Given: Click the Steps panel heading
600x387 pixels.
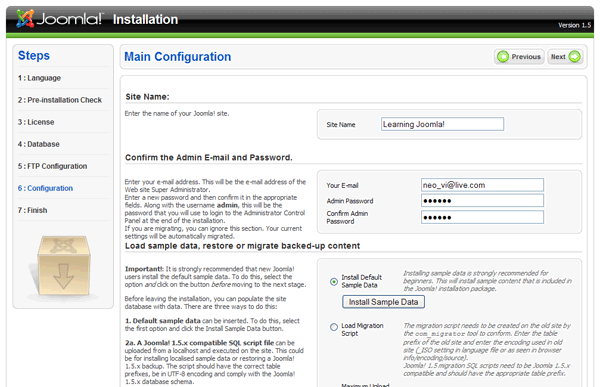Looking at the screenshot, I should click(x=34, y=56).
